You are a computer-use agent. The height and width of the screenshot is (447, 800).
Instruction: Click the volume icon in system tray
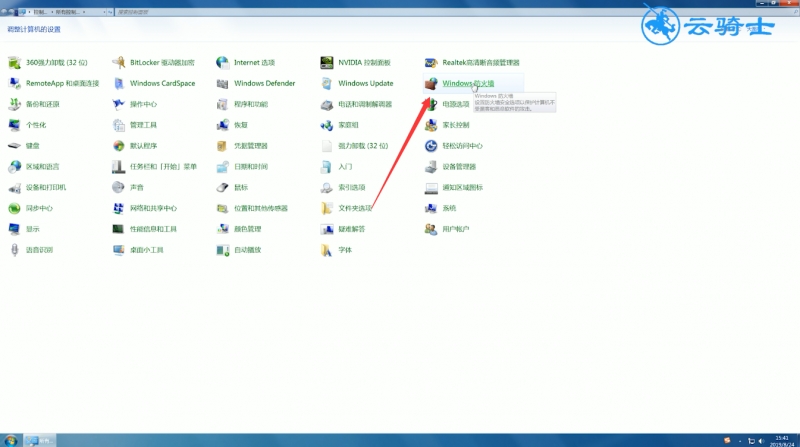pyautogui.click(x=761, y=441)
